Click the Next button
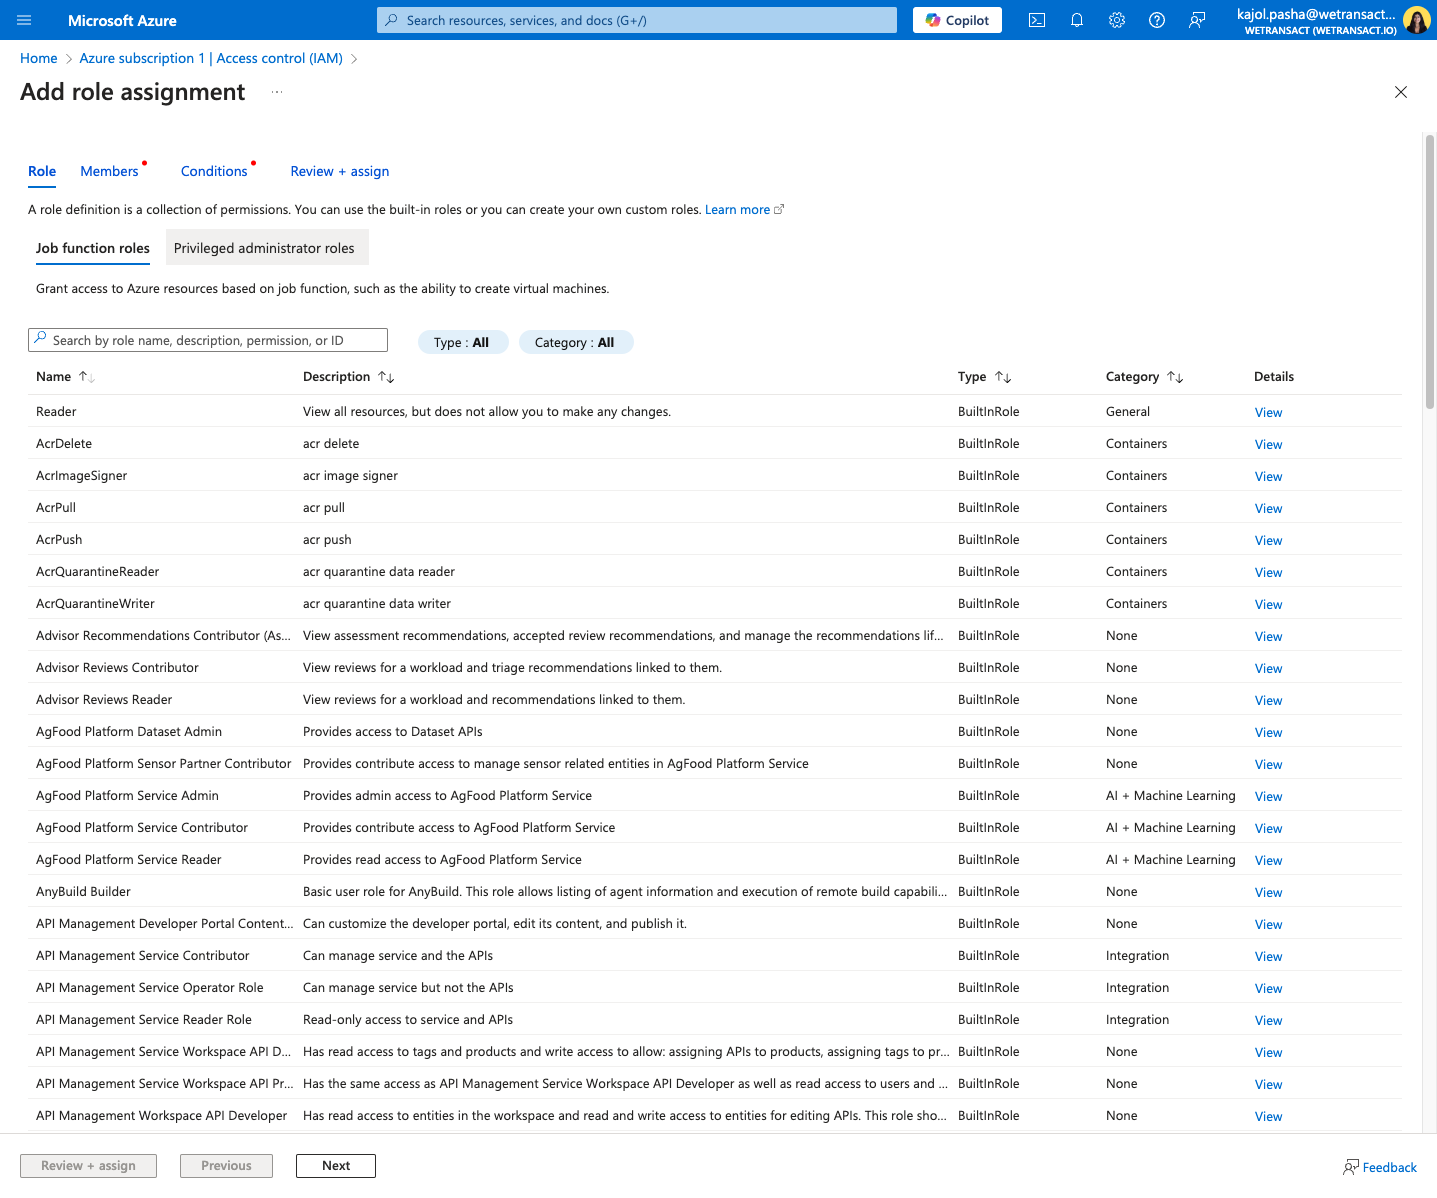Image resolution: width=1437 pixels, height=1198 pixels. [336, 1166]
